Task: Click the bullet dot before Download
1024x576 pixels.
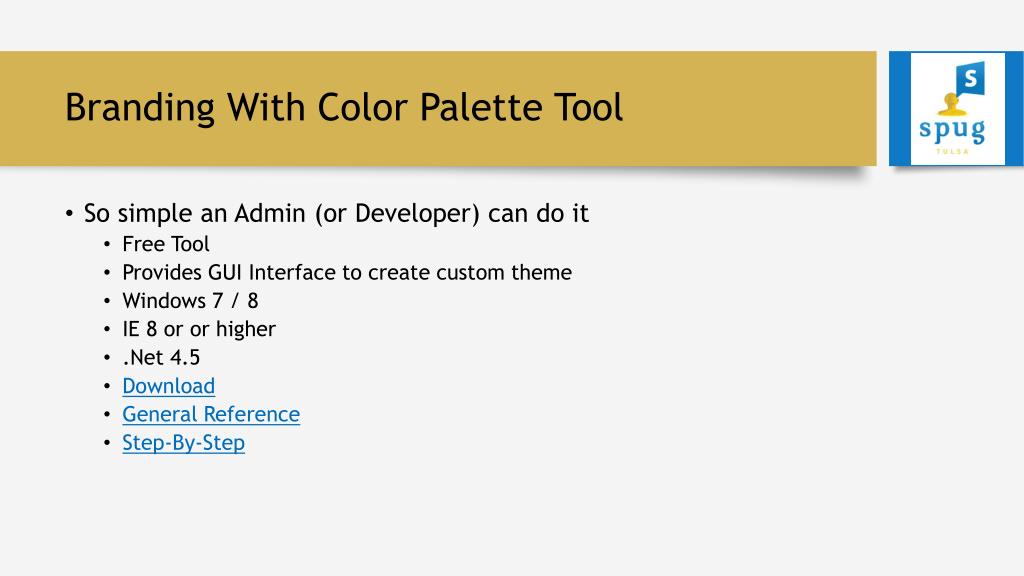Action: pos(107,387)
